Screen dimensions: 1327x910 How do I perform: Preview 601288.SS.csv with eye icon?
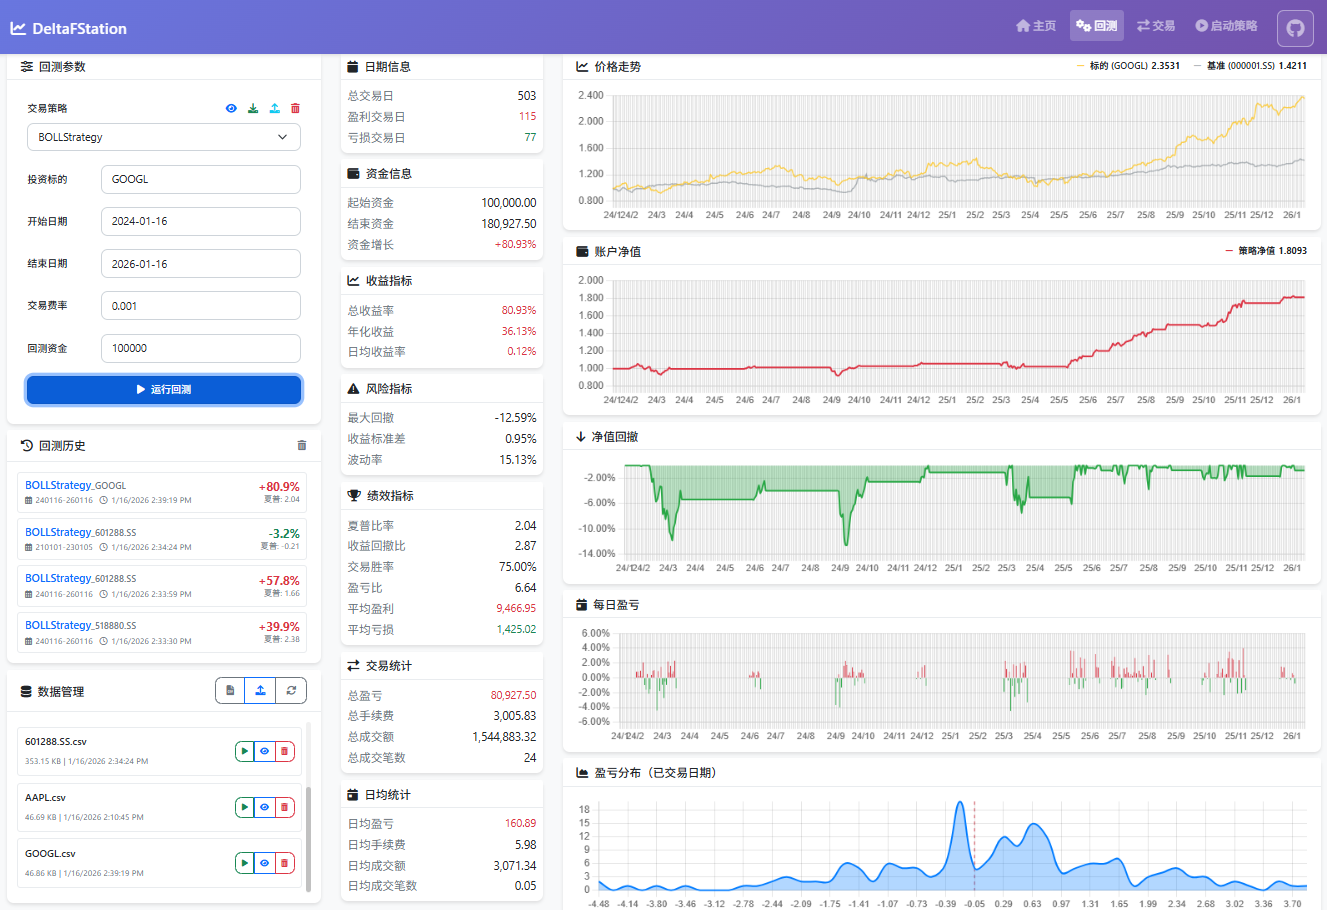pos(264,751)
